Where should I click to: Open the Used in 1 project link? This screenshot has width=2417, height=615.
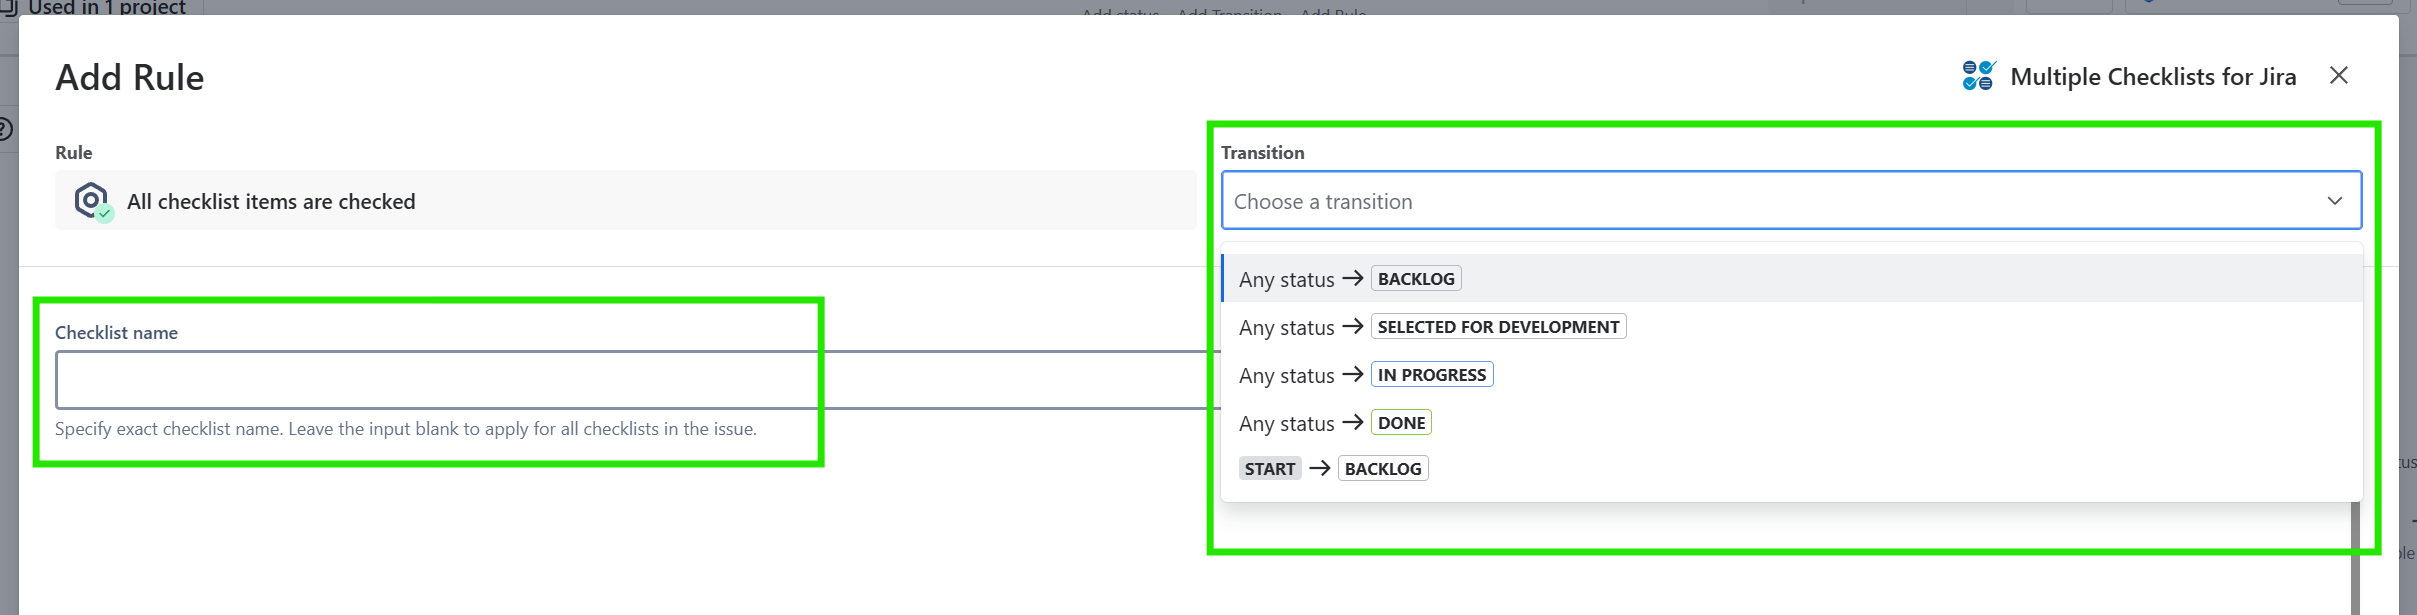[x=106, y=7]
